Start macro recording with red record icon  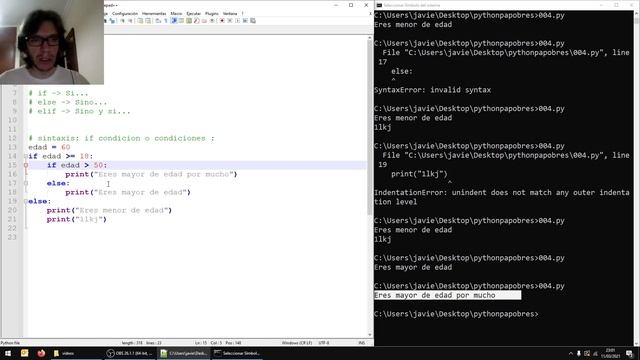click(x=222, y=20)
